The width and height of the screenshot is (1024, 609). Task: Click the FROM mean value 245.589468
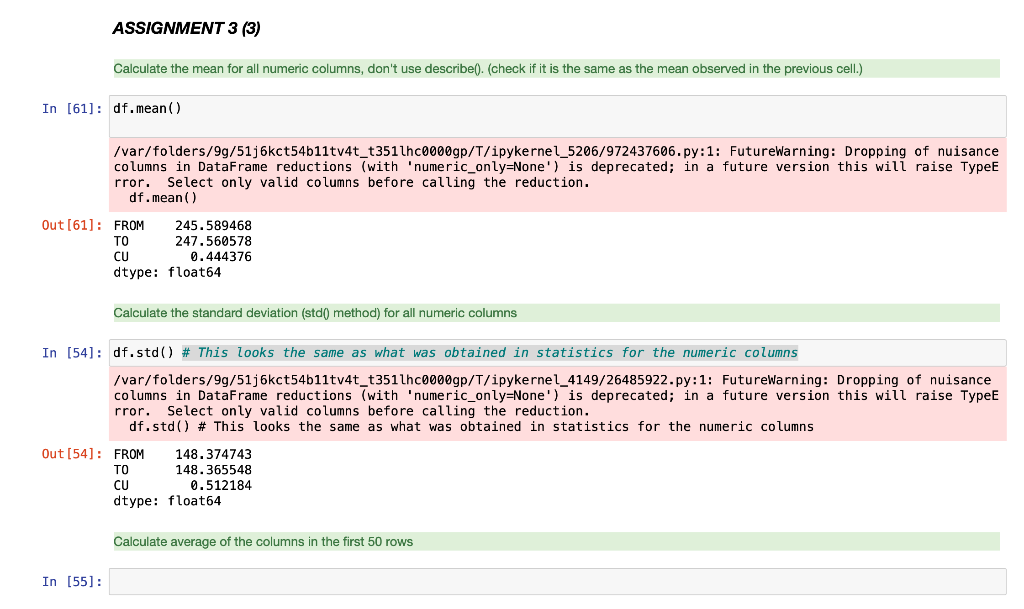[x=214, y=226]
